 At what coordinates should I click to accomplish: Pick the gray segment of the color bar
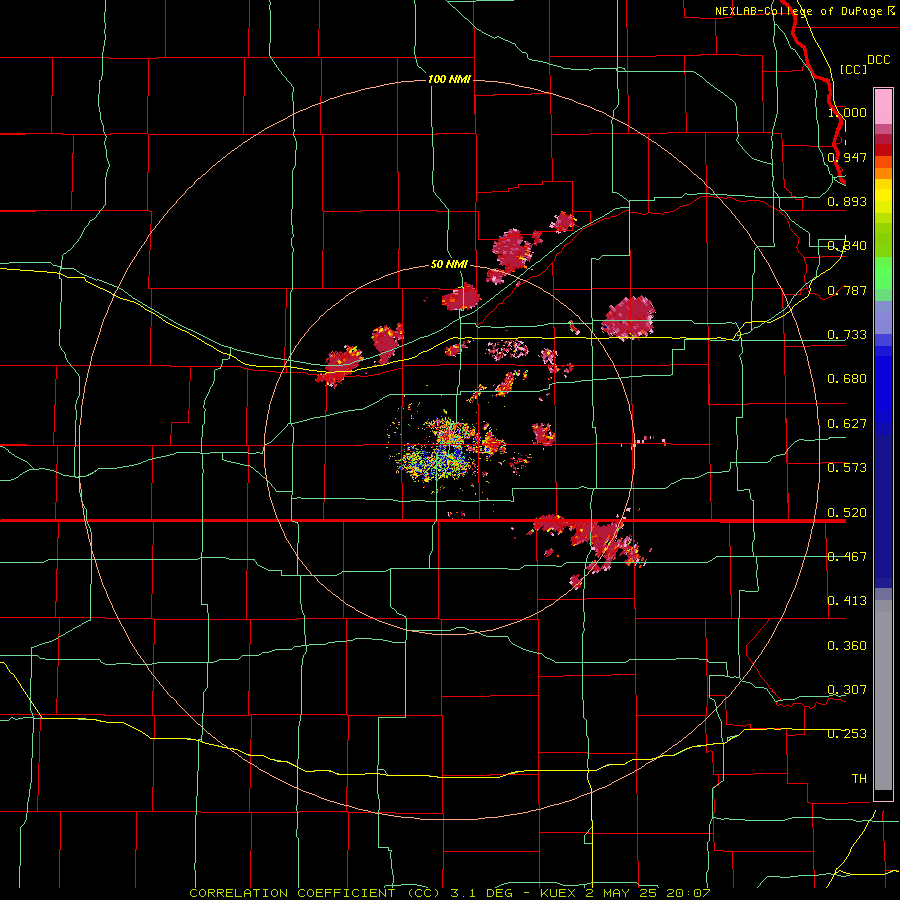tap(883, 695)
